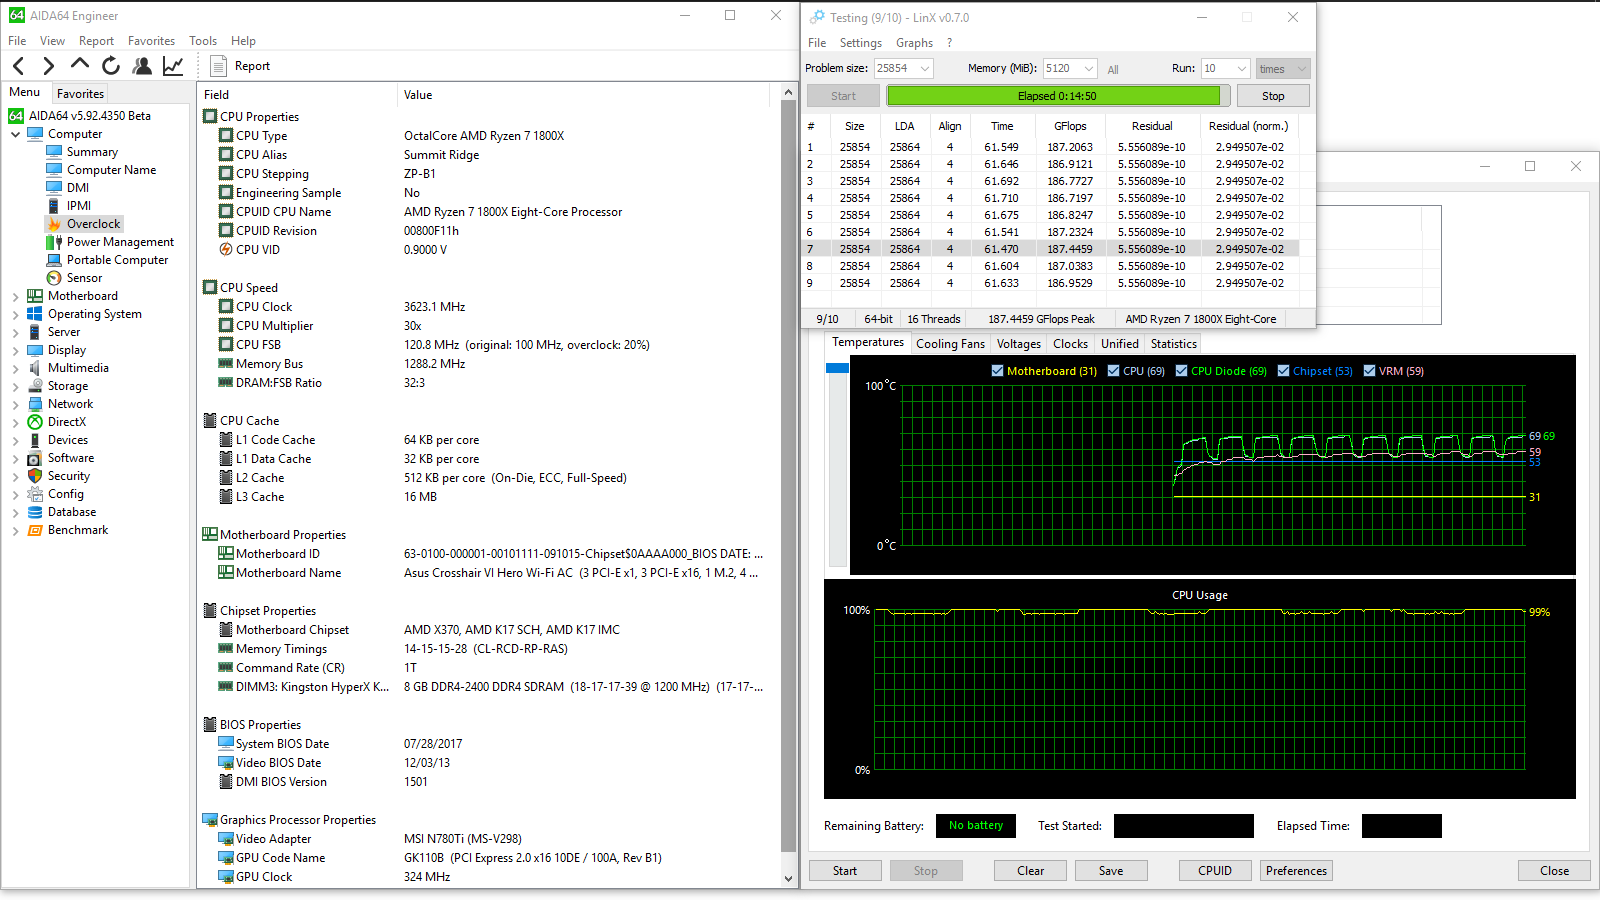Click the System BIOS Date row icon
The image size is (1600, 900).
(x=226, y=744)
